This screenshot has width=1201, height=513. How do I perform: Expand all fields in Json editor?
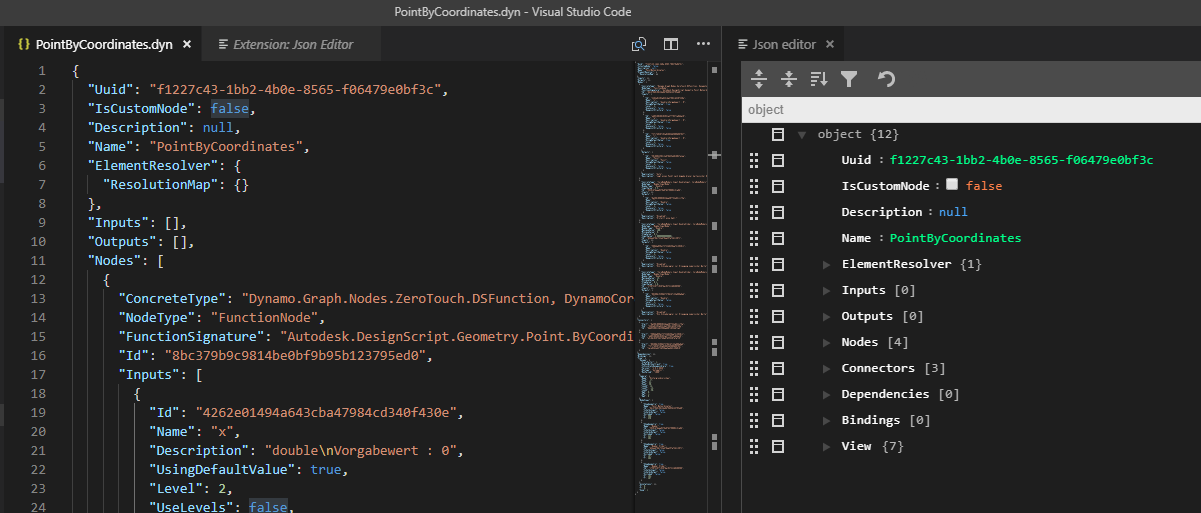coord(759,79)
